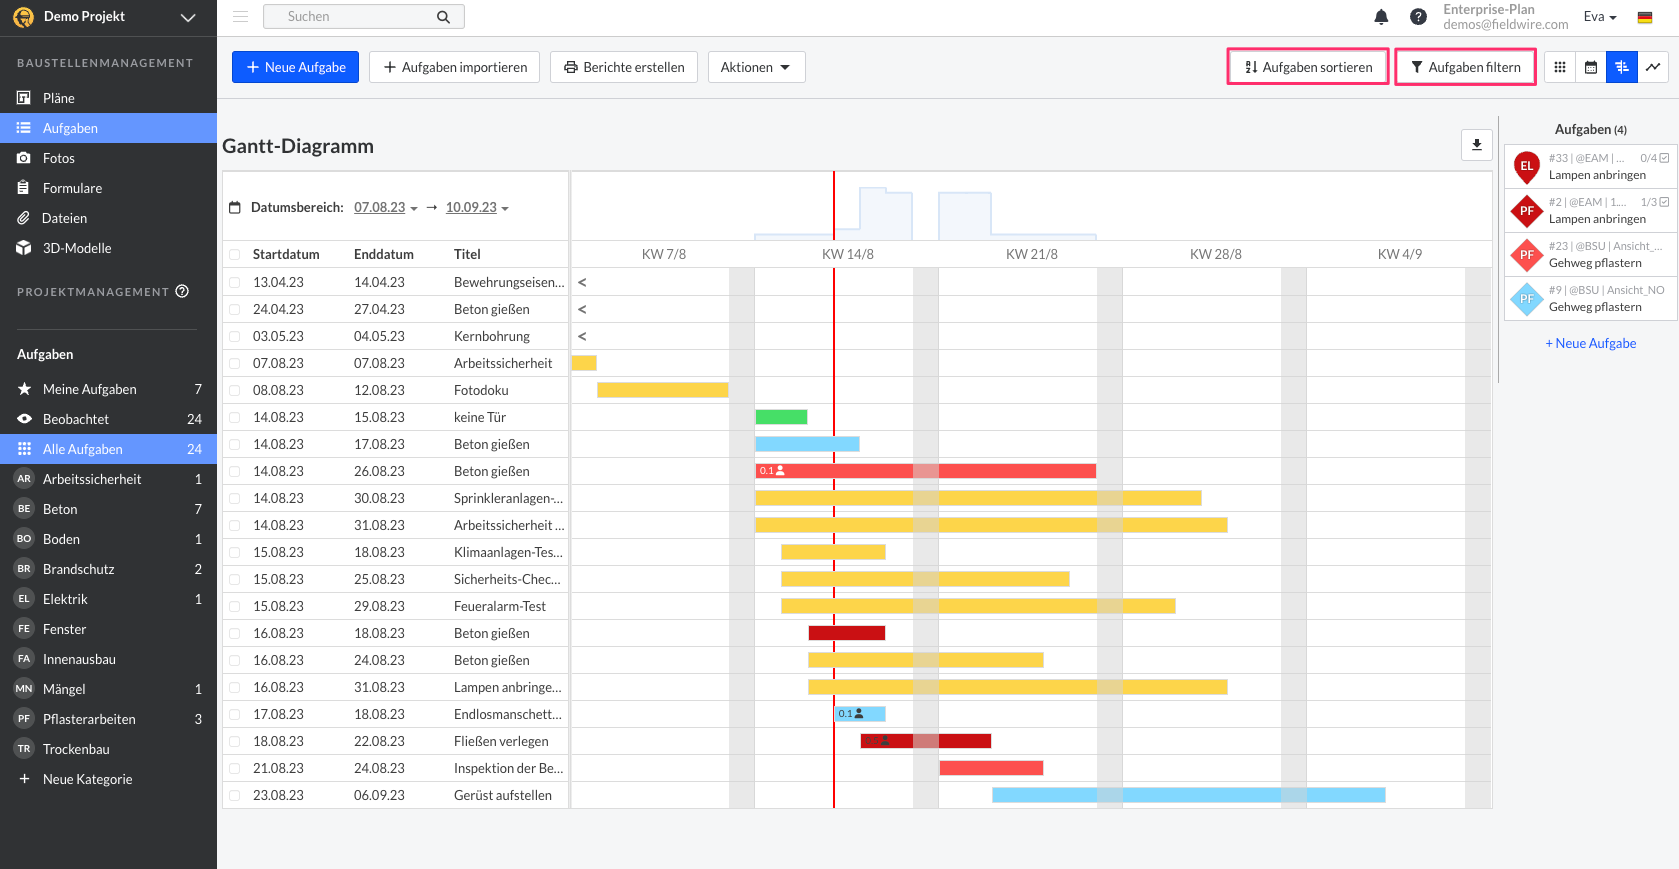
Task: Download the Gantt diagram
Action: tap(1476, 145)
